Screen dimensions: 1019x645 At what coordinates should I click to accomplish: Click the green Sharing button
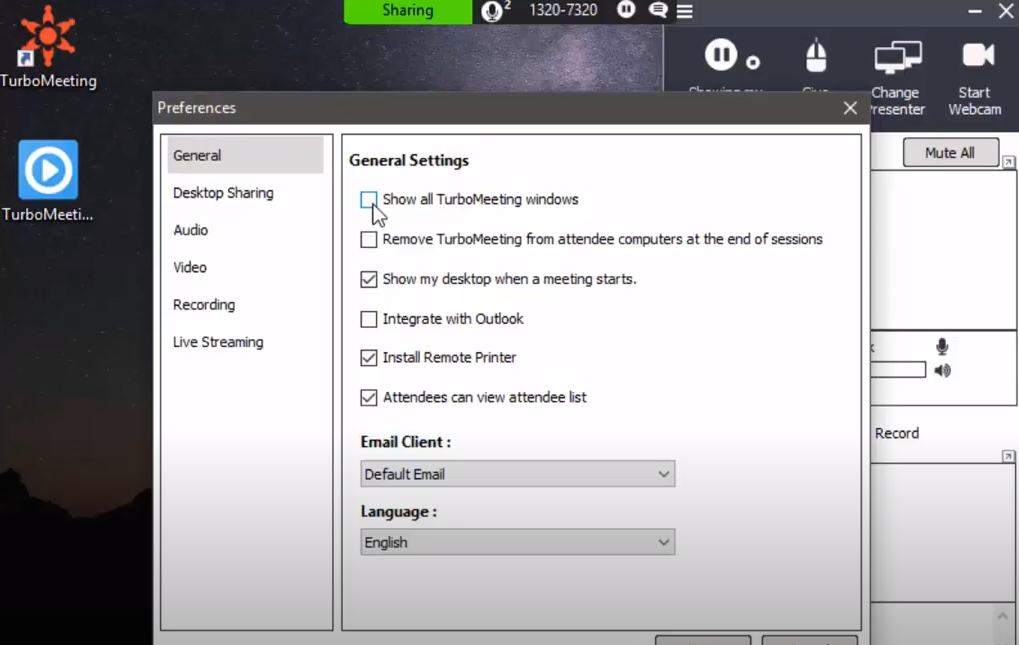pyautogui.click(x=407, y=11)
